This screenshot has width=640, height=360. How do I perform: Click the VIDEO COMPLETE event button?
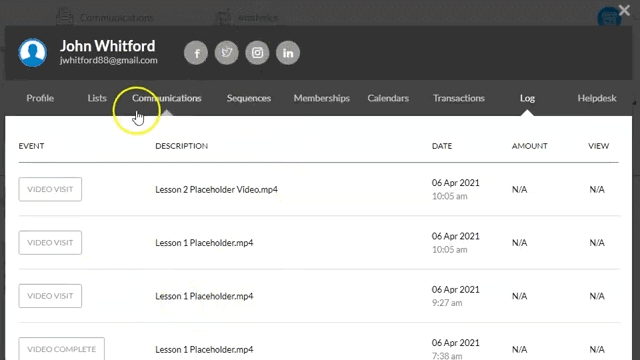pos(62,349)
